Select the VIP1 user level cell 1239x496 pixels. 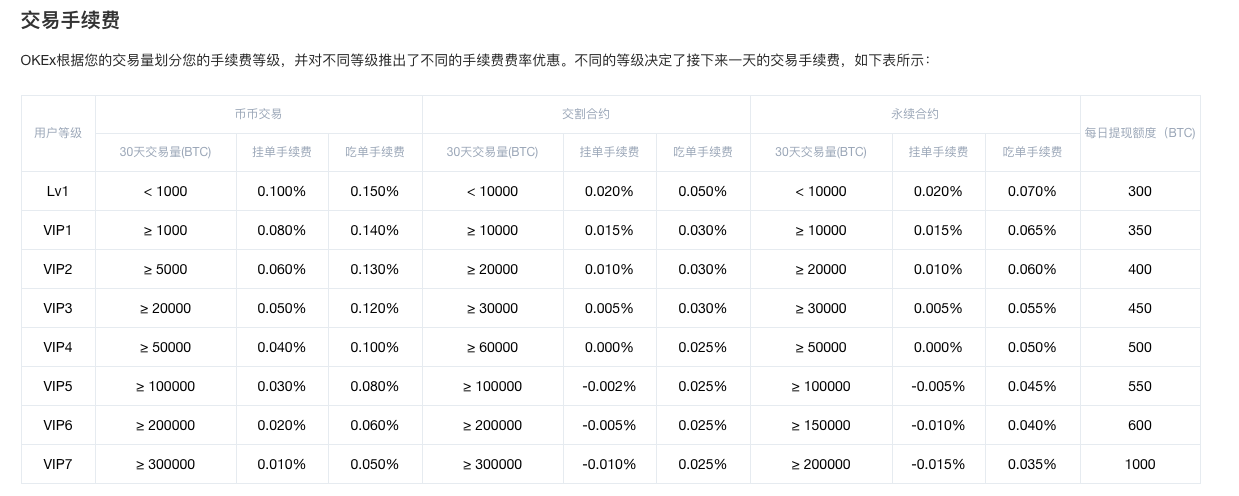tap(58, 230)
